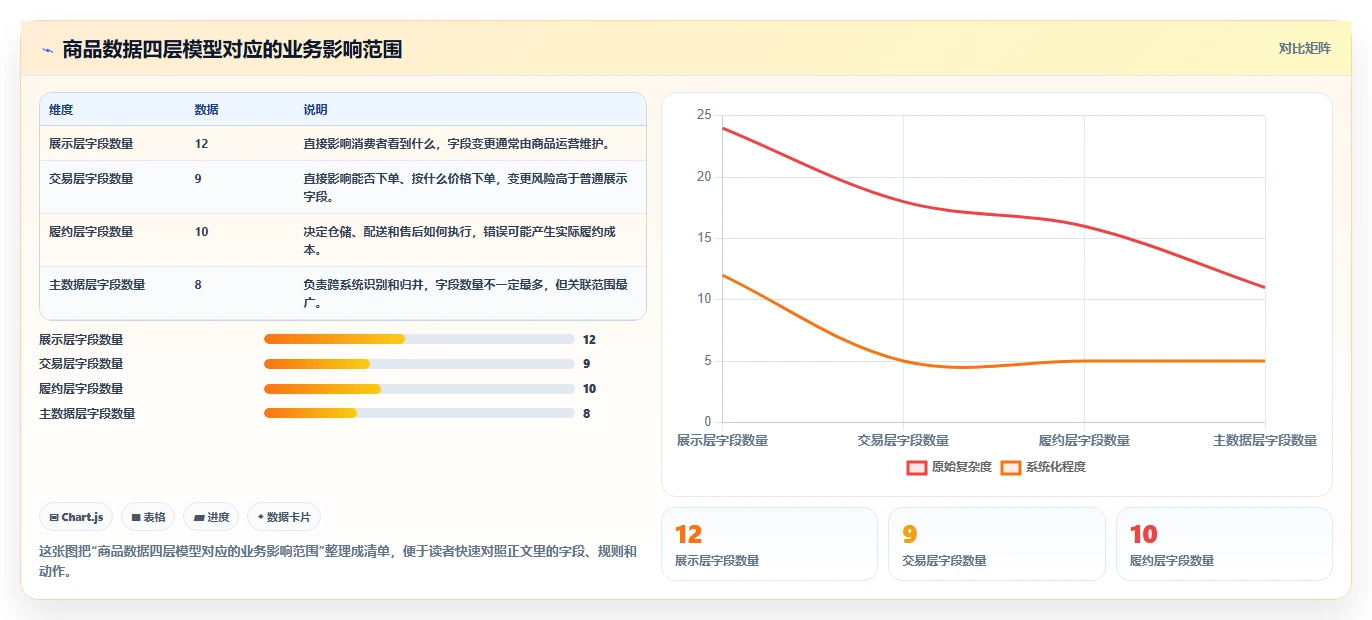Open the data card showing 12
The height and width of the screenshot is (620, 1372).
(769, 544)
